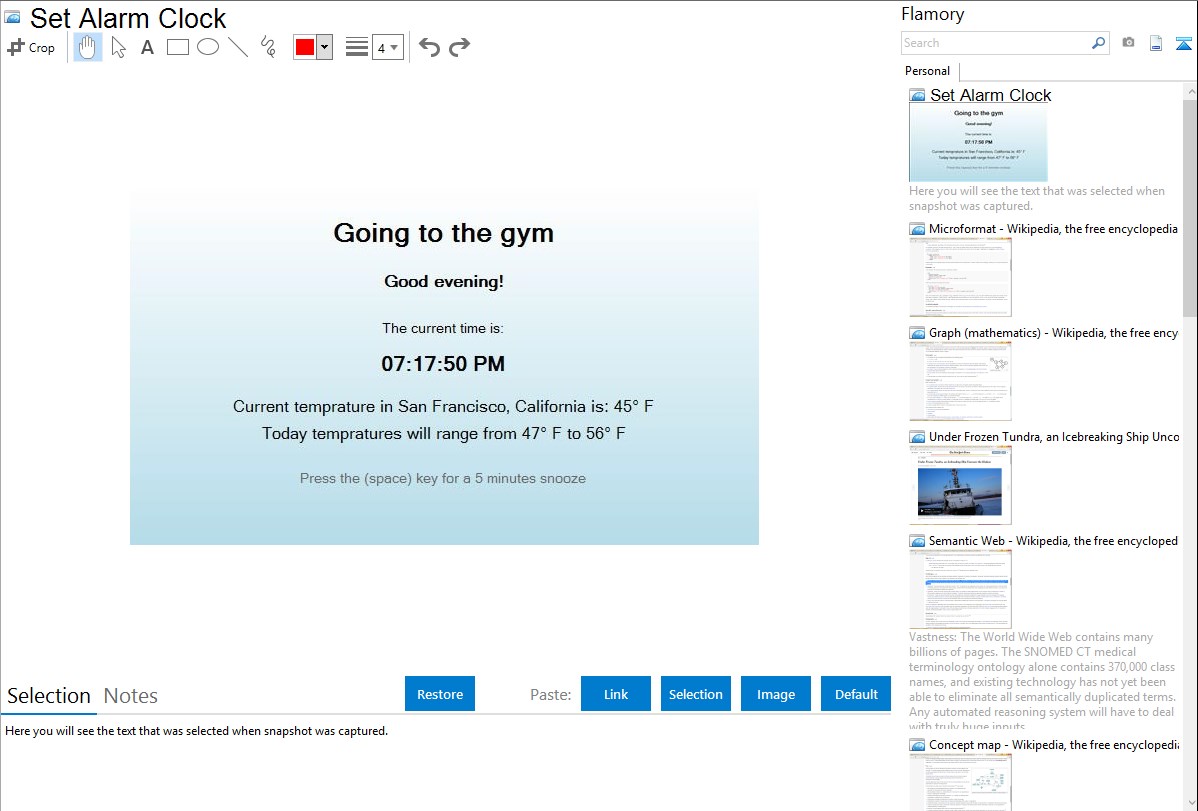The image size is (1198, 811).
Task: Open the color picker dropdown arrow
Action: [x=325, y=47]
